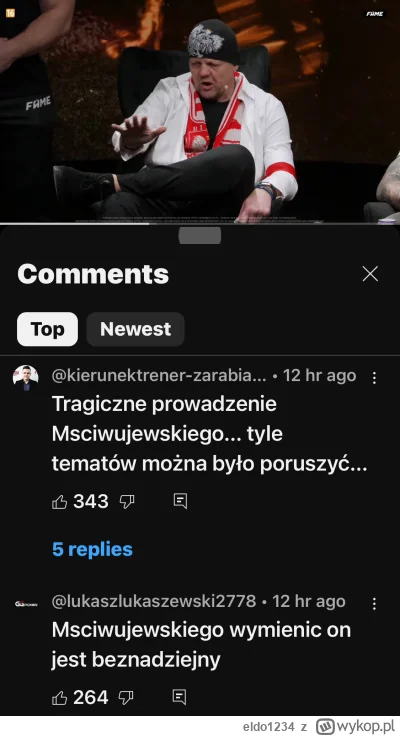
Task: Reply to the Tragiczne prowadzenie comment
Action: click(x=180, y=501)
